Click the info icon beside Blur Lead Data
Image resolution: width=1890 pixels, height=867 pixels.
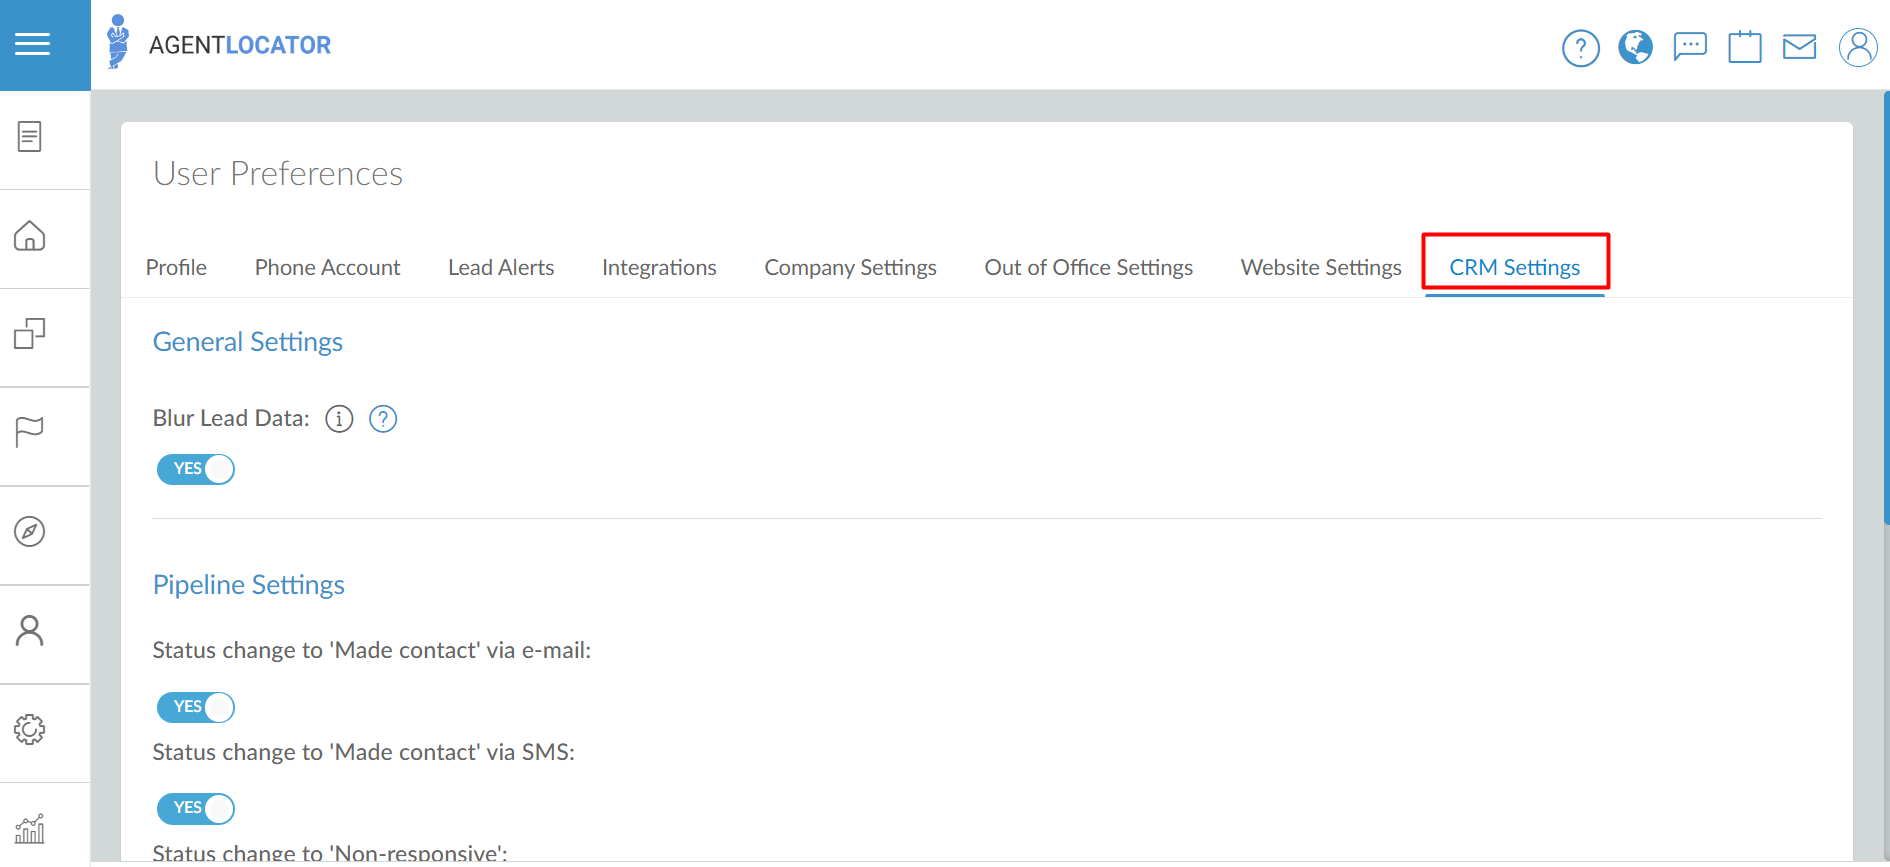(340, 419)
